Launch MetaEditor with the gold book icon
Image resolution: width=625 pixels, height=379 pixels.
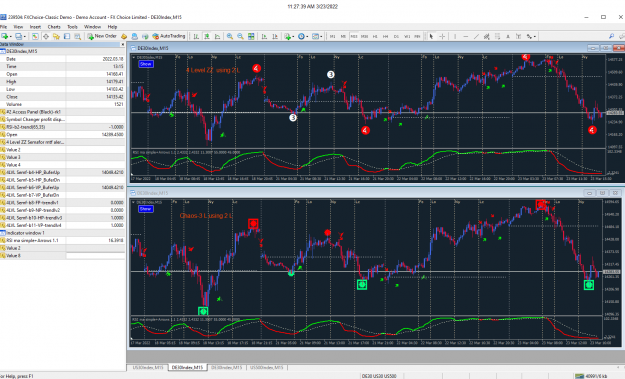tap(124, 36)
